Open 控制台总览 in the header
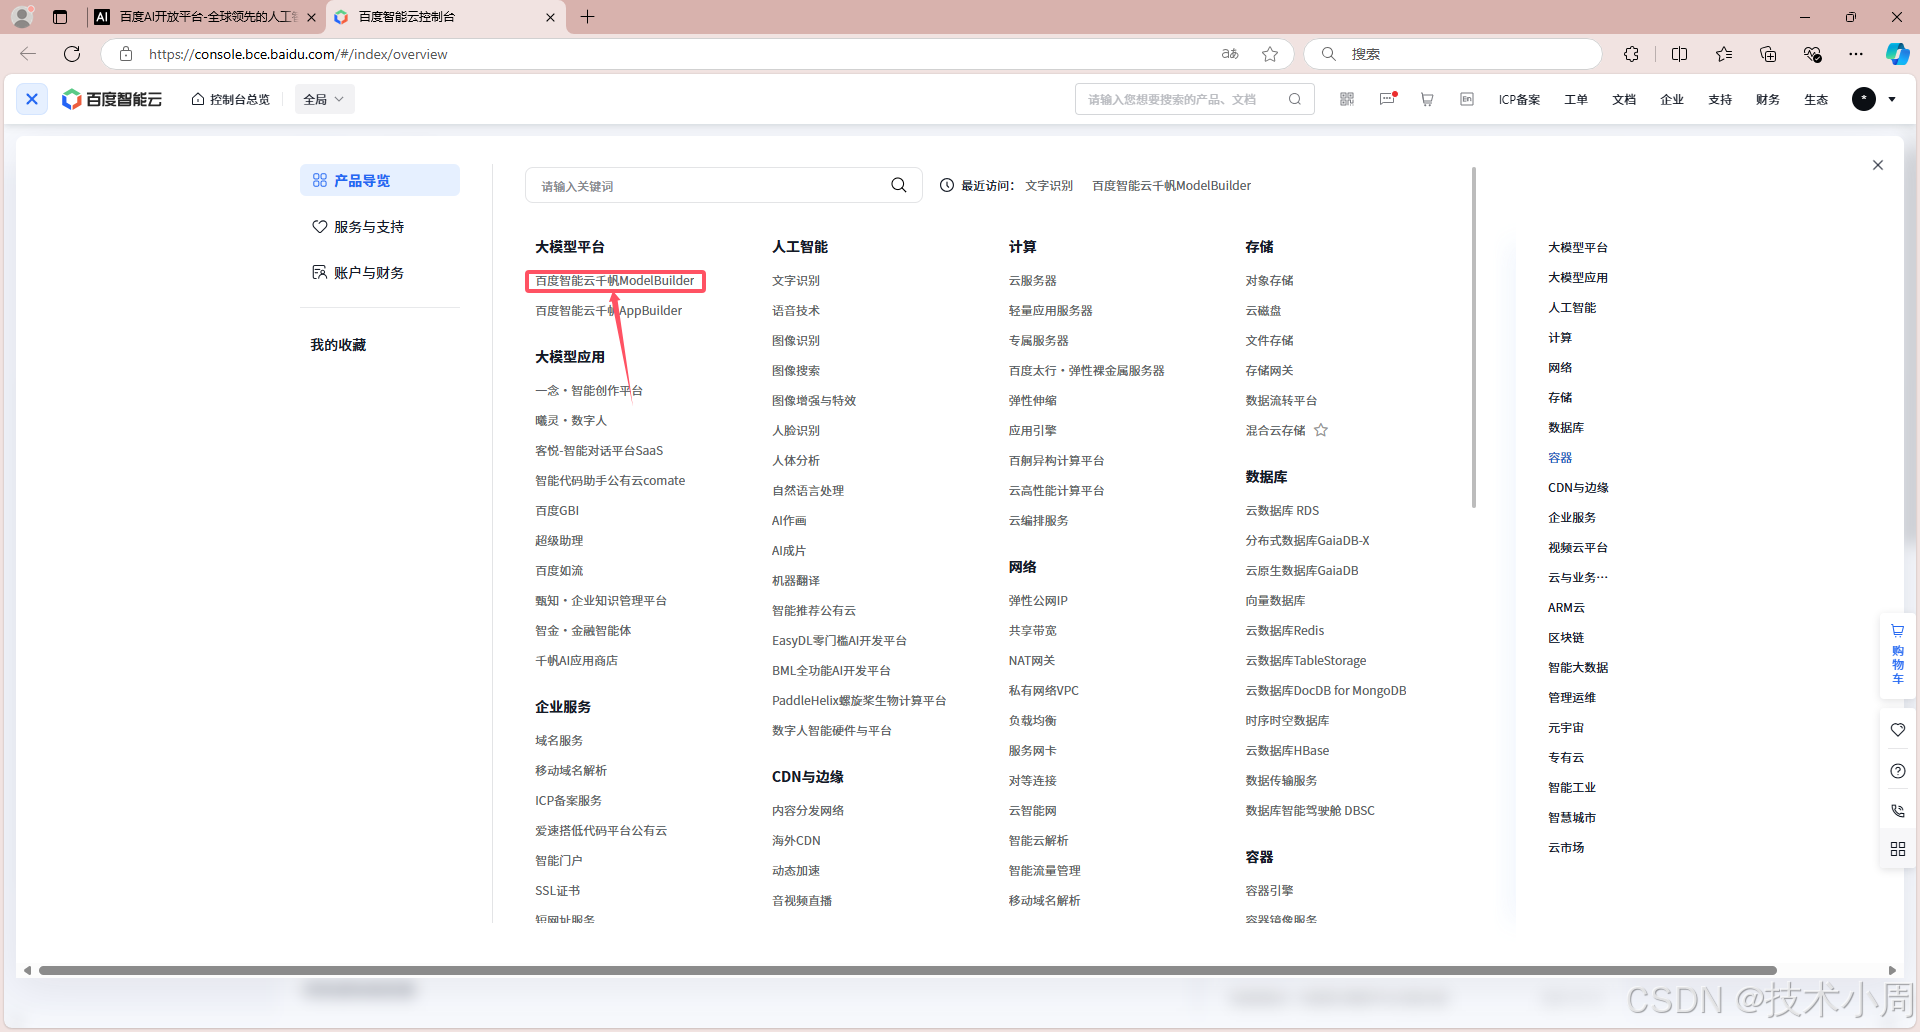 tap(231, 99)
